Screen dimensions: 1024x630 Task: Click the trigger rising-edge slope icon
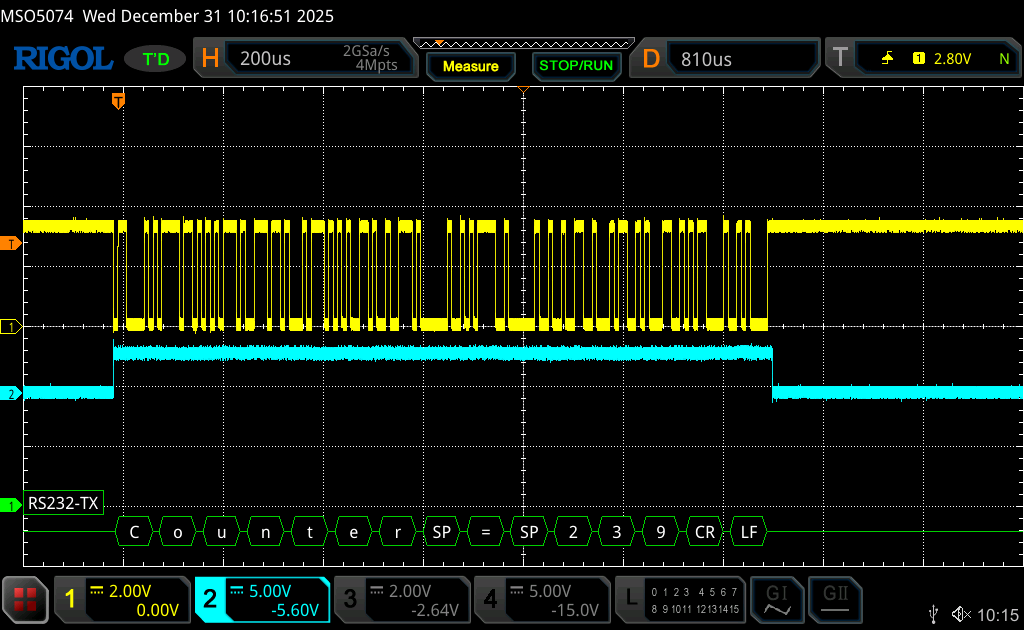pos(887,59)
